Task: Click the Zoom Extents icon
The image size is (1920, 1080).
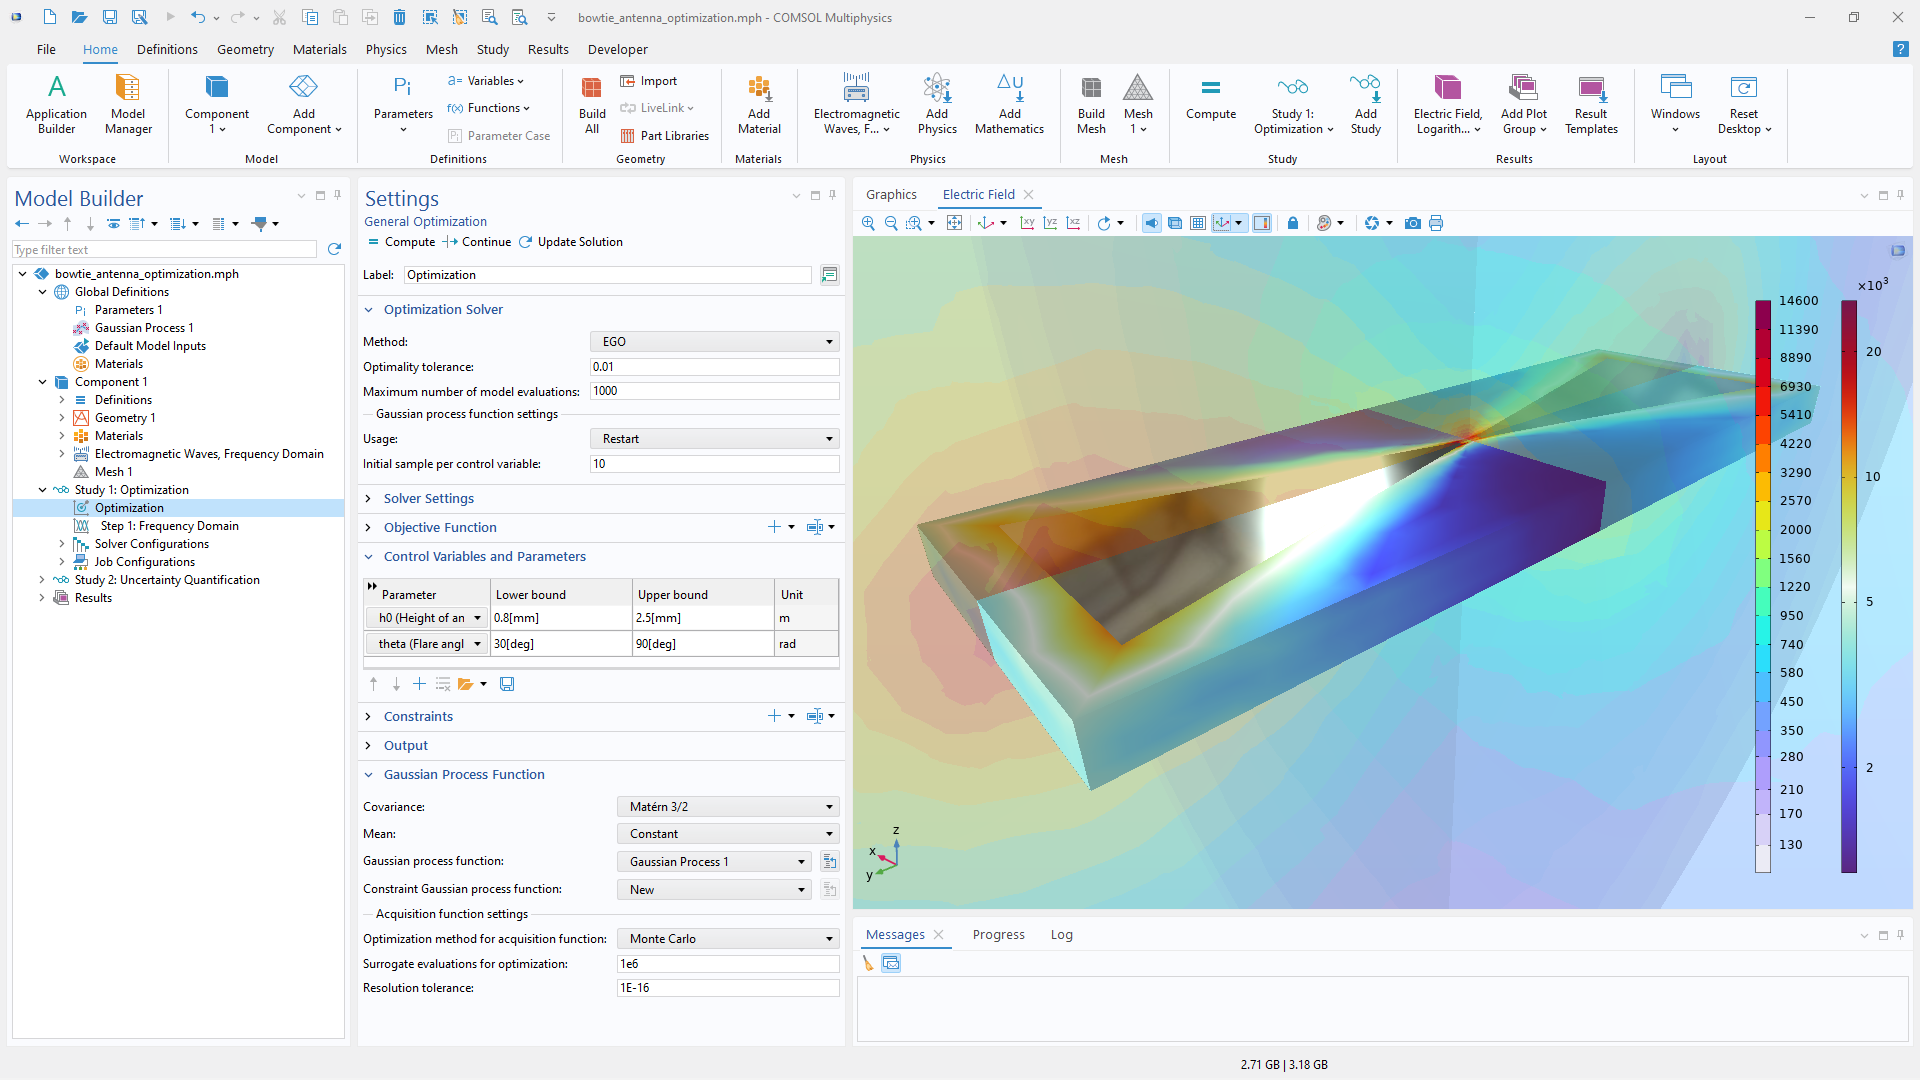Action: [954, 223]
